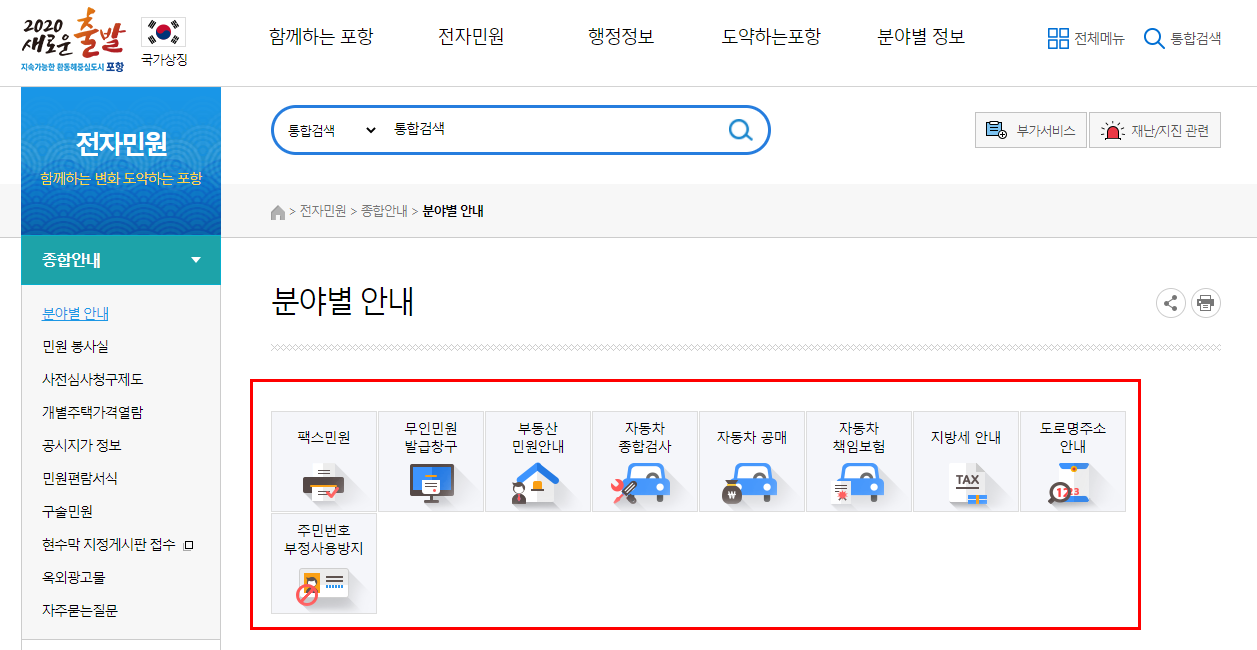The width and height of the screenshot is (1257, 650).
Task: Open 분야별 정보 top menu
Action: coord(921,37)
